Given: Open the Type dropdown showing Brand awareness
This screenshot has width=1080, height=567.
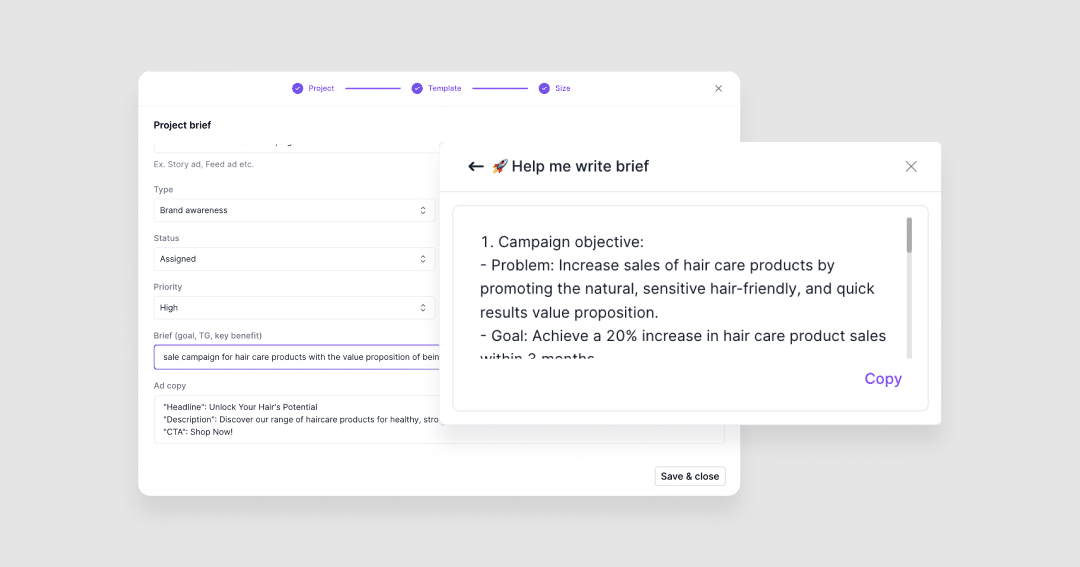Looking at the screenshot, I should tap(294, 210).
